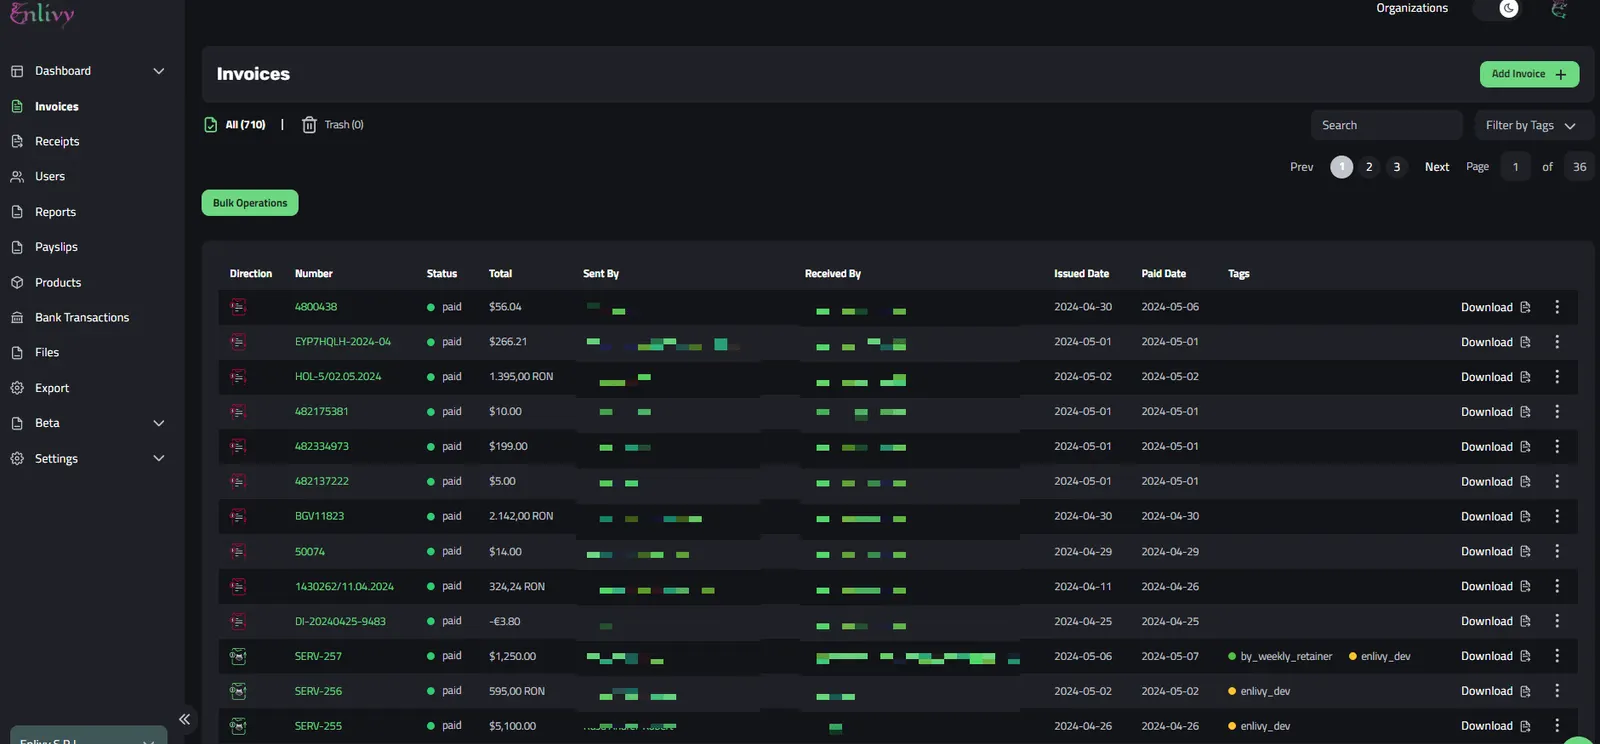Viewport: 1600px width, 744px height.
Task: Open invoice SERV-257
Action: pos(318,656)
